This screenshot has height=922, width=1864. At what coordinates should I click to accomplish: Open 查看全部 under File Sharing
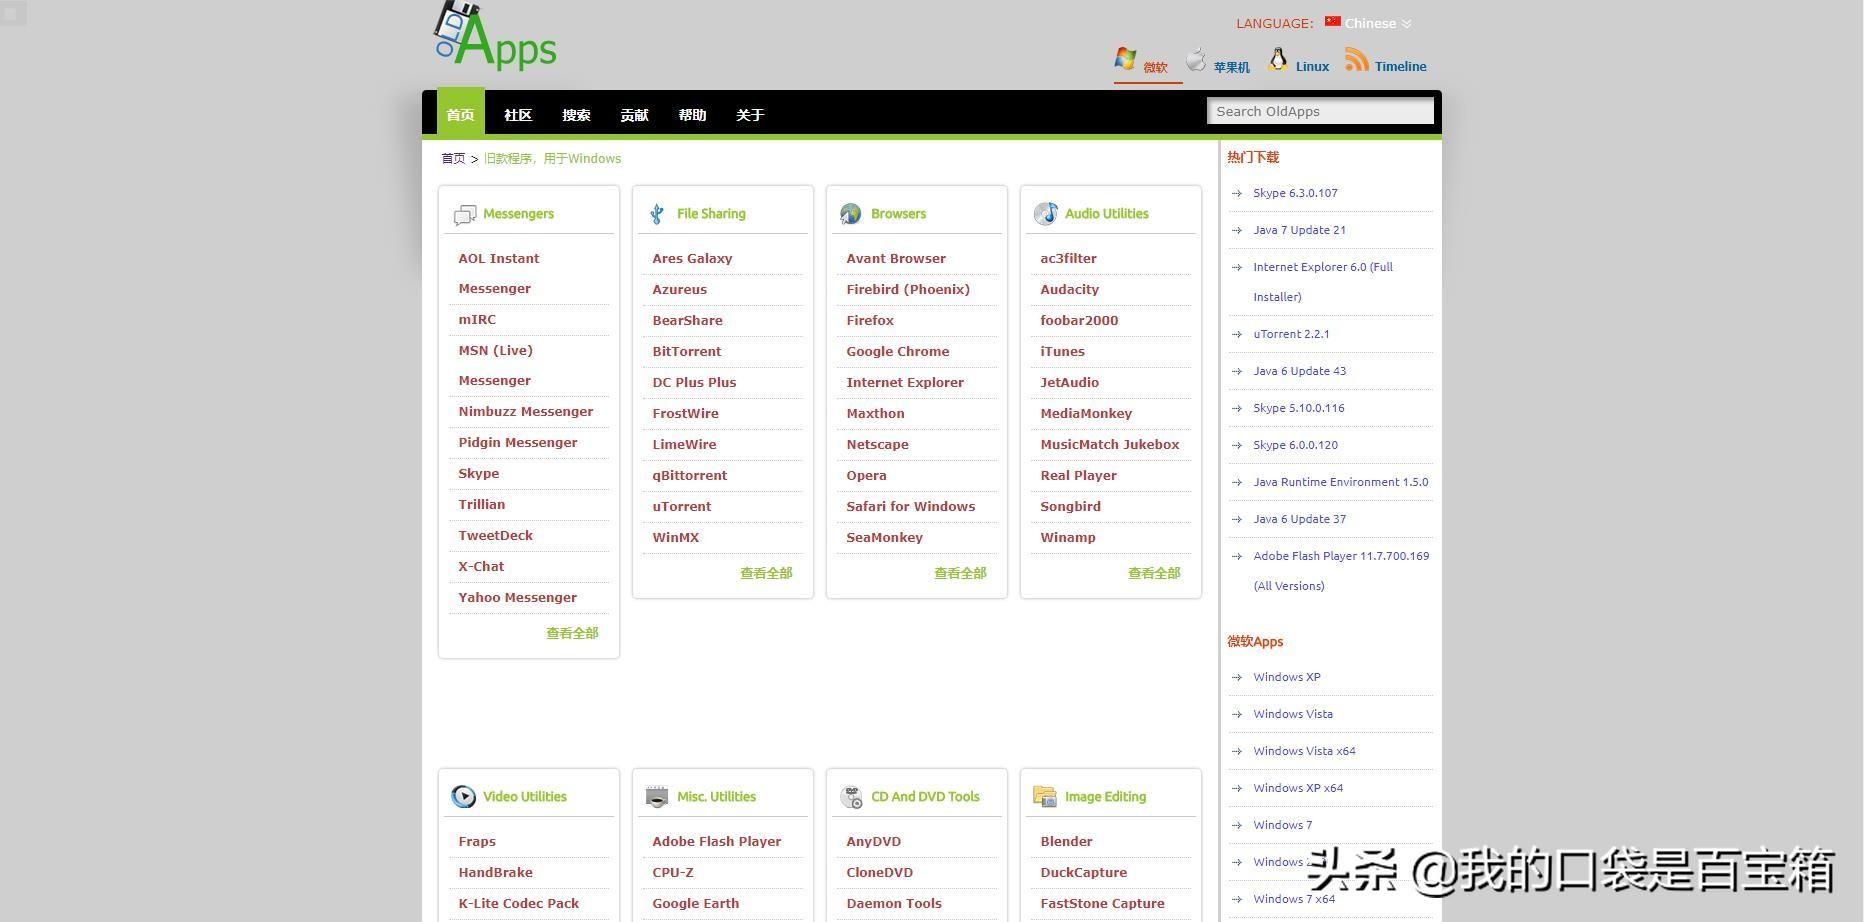766,573
